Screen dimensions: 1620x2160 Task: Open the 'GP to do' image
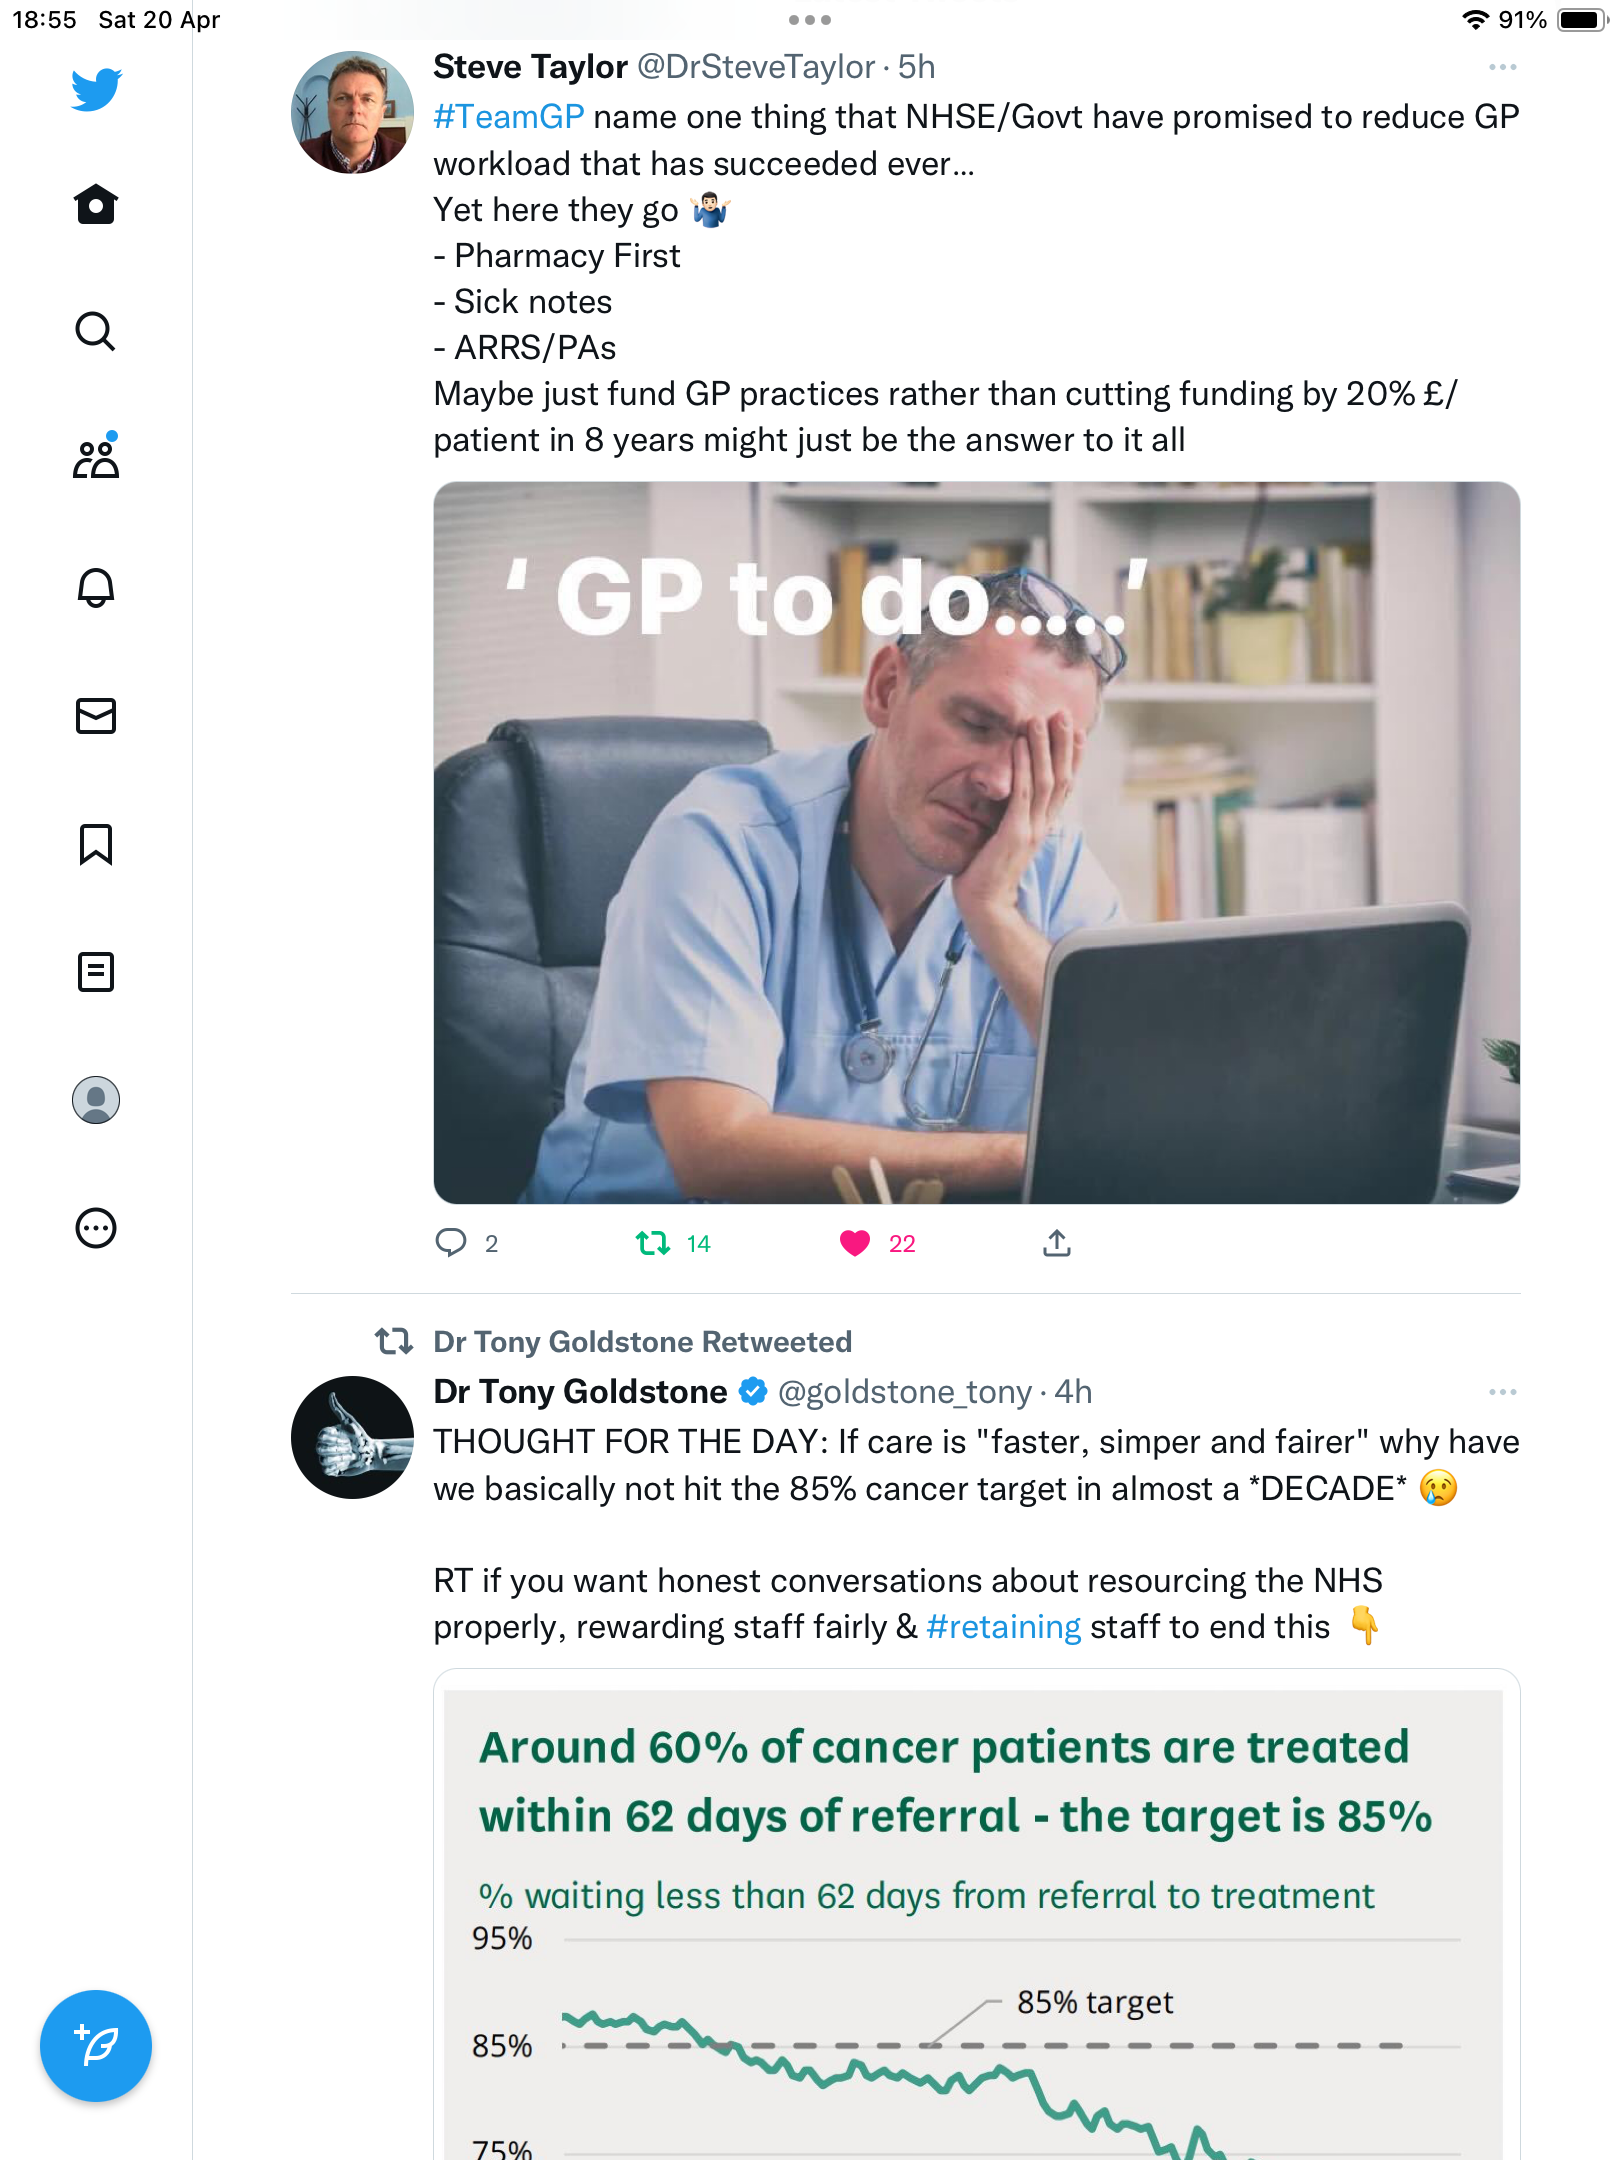(977, 843)
